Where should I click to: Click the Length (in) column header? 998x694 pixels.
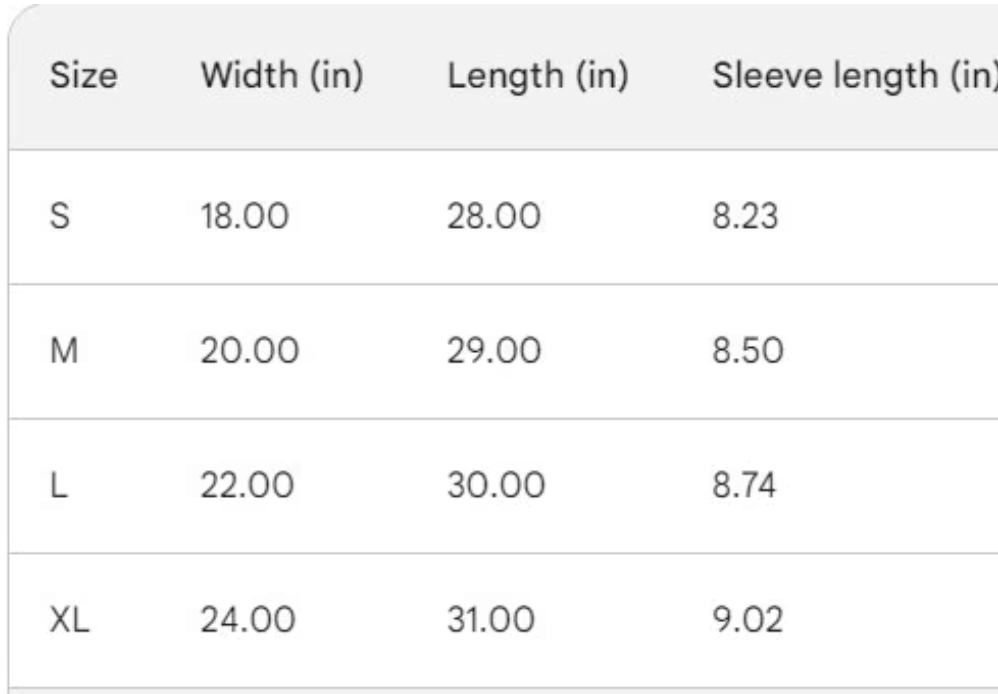click(537, 79)
